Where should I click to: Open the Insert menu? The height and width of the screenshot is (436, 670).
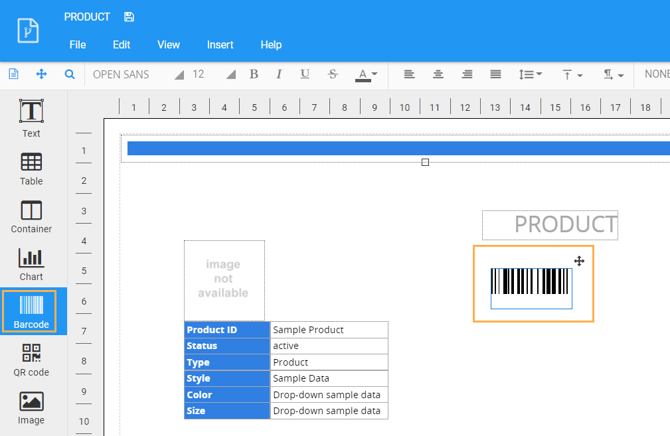point(220,45)
